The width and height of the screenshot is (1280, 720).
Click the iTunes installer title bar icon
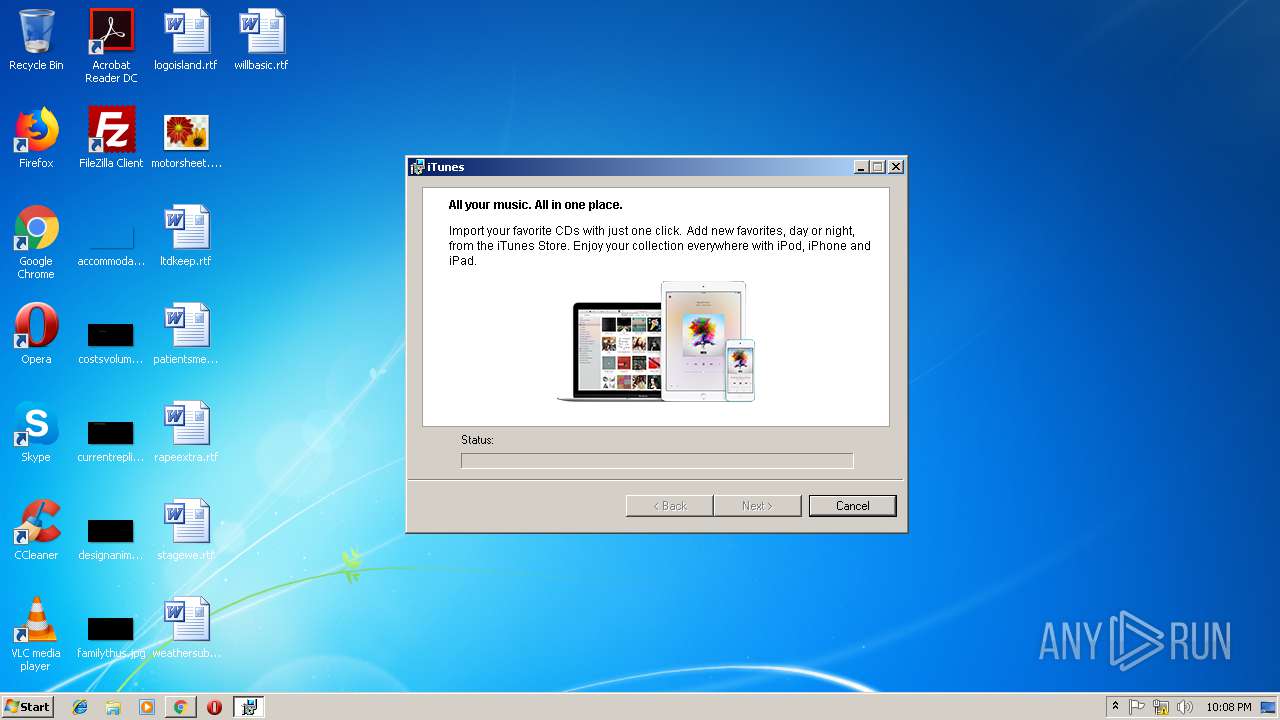[x=417, y=167]
